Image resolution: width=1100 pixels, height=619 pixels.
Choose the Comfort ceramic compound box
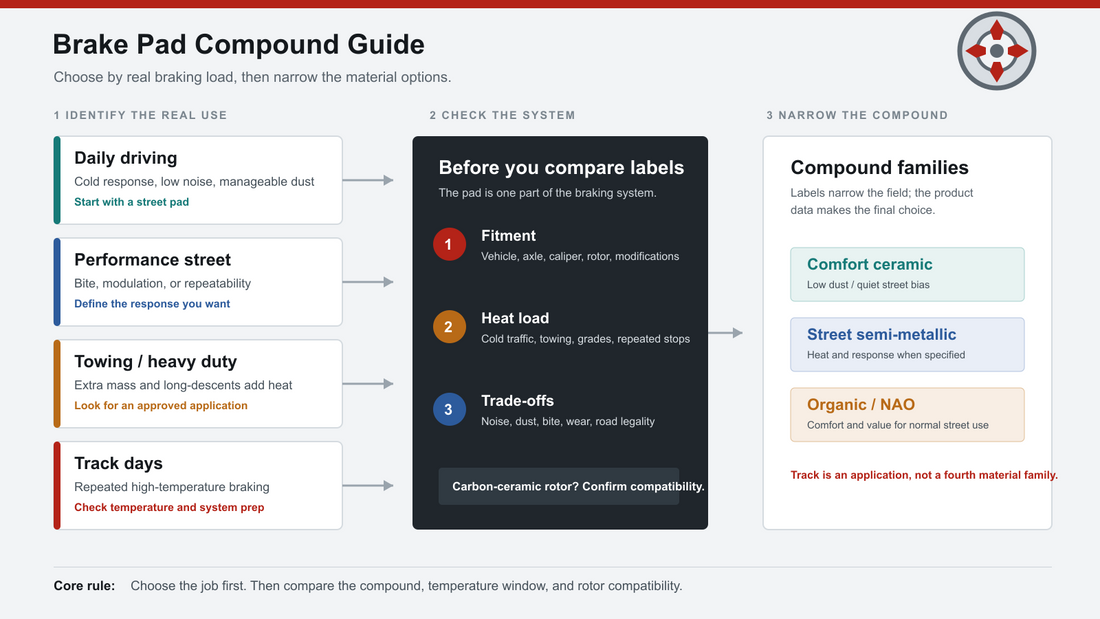(x=907, y=274)
